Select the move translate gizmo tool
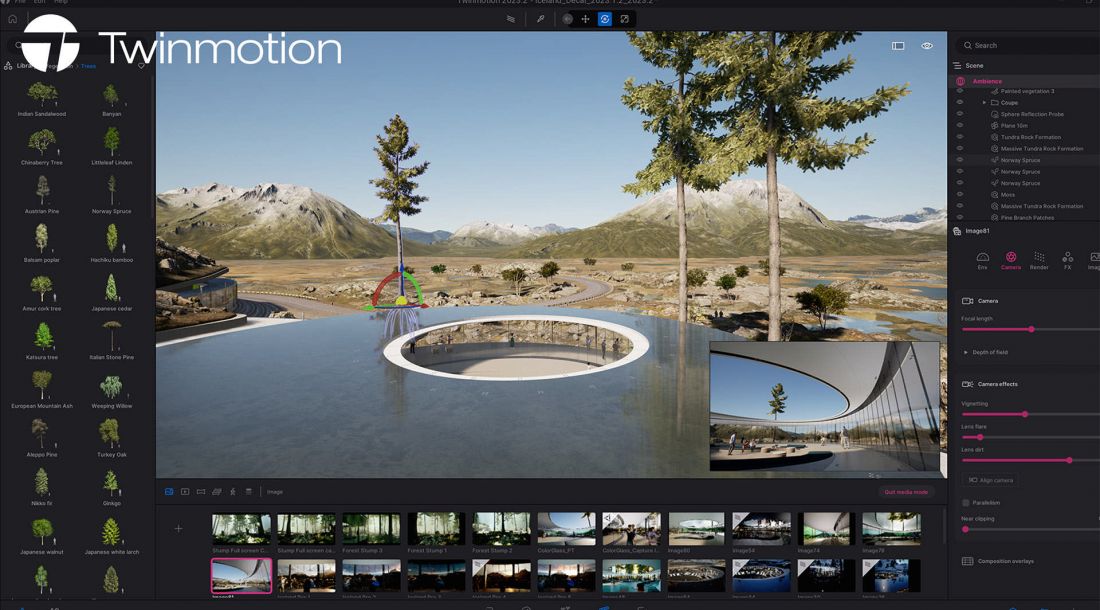This screenshot has height=610, width=1100. (x=585, y=19)
